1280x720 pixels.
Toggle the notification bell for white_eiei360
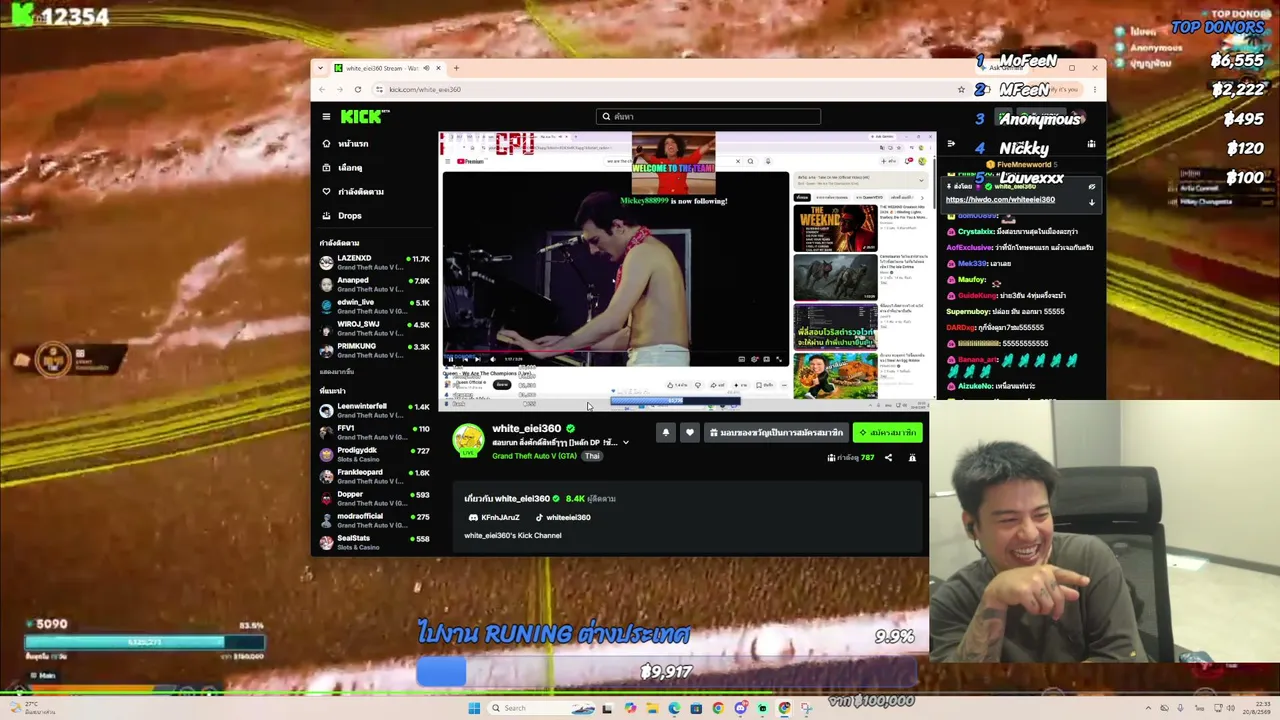click(666, 433)
